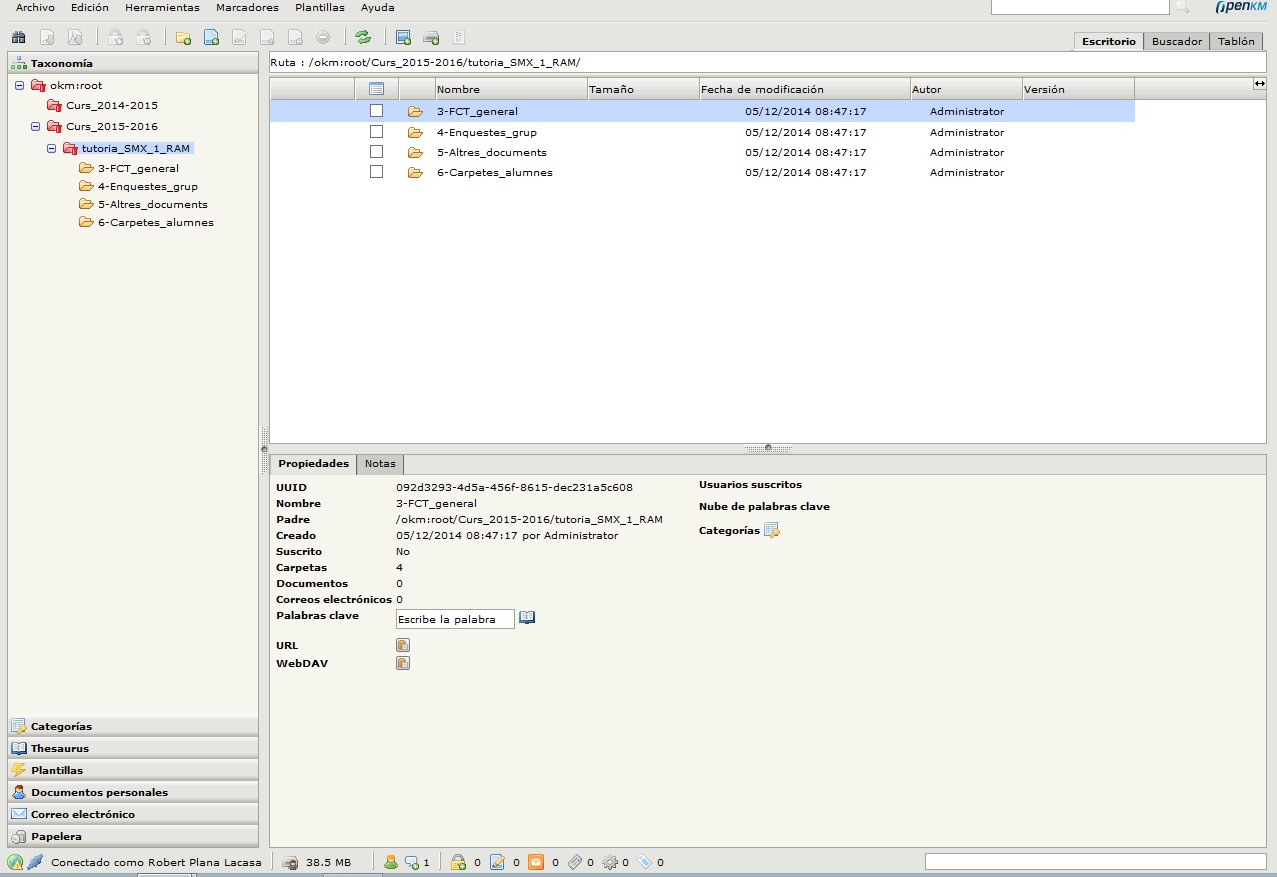Collapse the tutoria_SMX_1_RAM tree node

pyautogui.click(x=52, y=148)
